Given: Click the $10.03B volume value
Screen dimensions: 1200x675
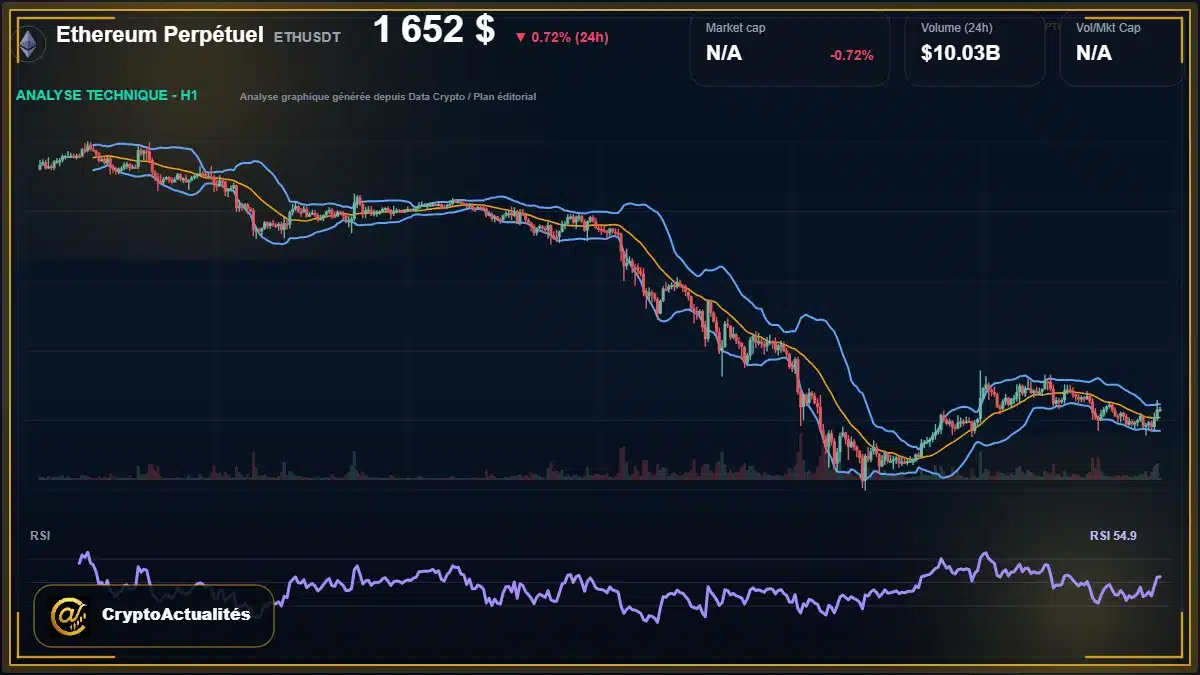Looking at the screenshot, I should pyautogui.click(x=960, y=54).
